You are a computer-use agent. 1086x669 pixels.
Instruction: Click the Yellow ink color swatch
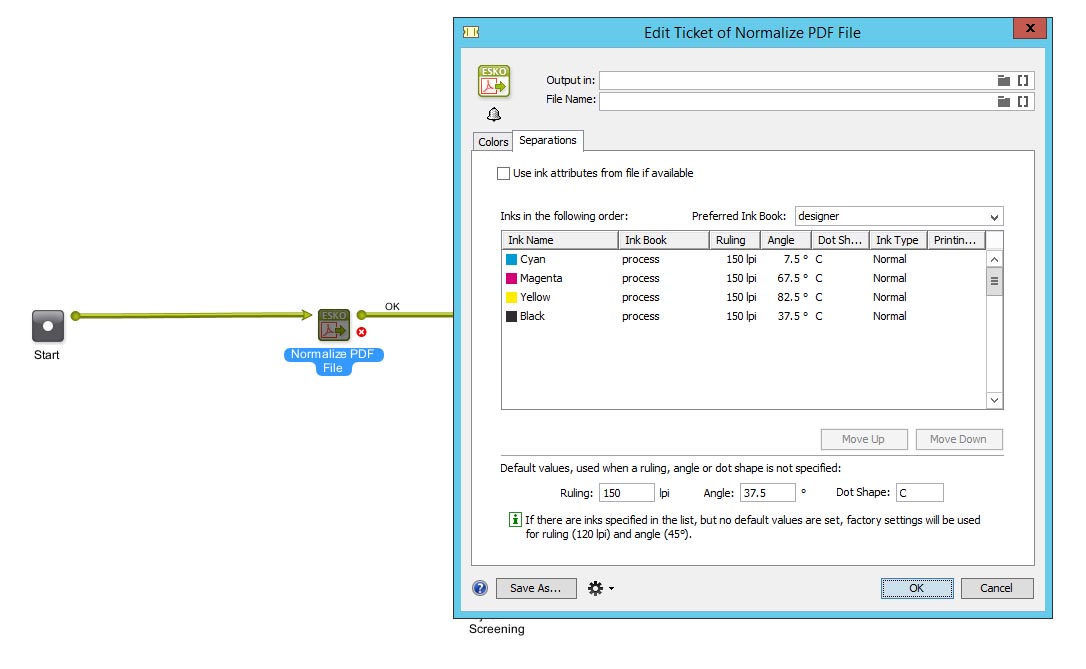pyautogui.click(x=512, y=297)
